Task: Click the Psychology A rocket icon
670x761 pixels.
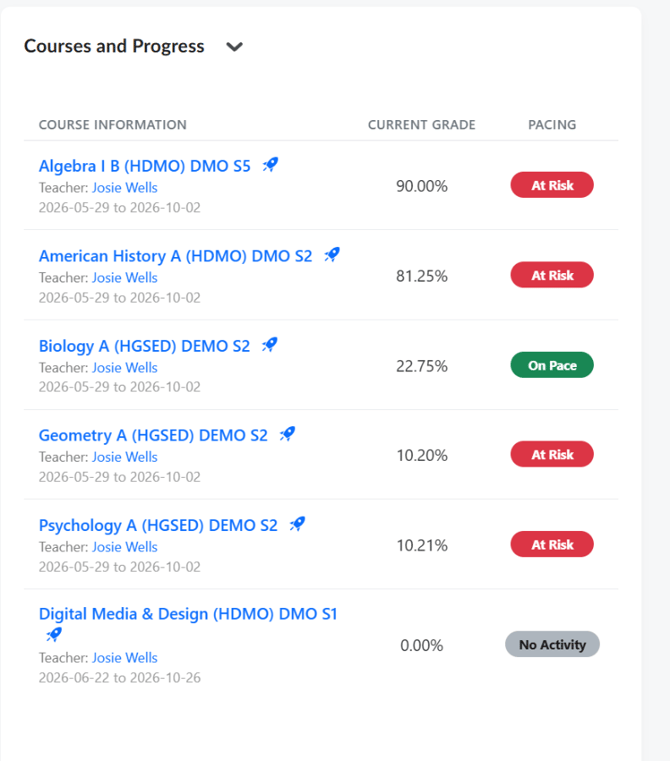Action: [x=298, y=524]
